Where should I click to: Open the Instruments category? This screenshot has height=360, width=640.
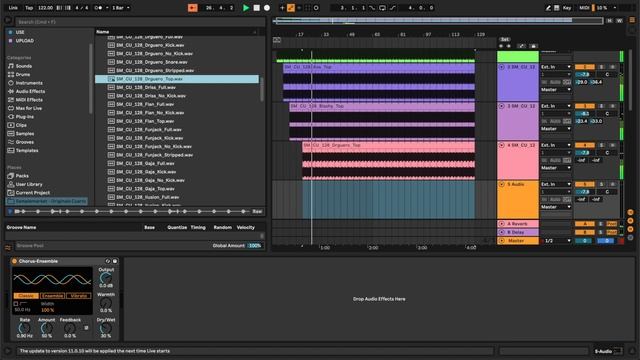tap(29, 83)
